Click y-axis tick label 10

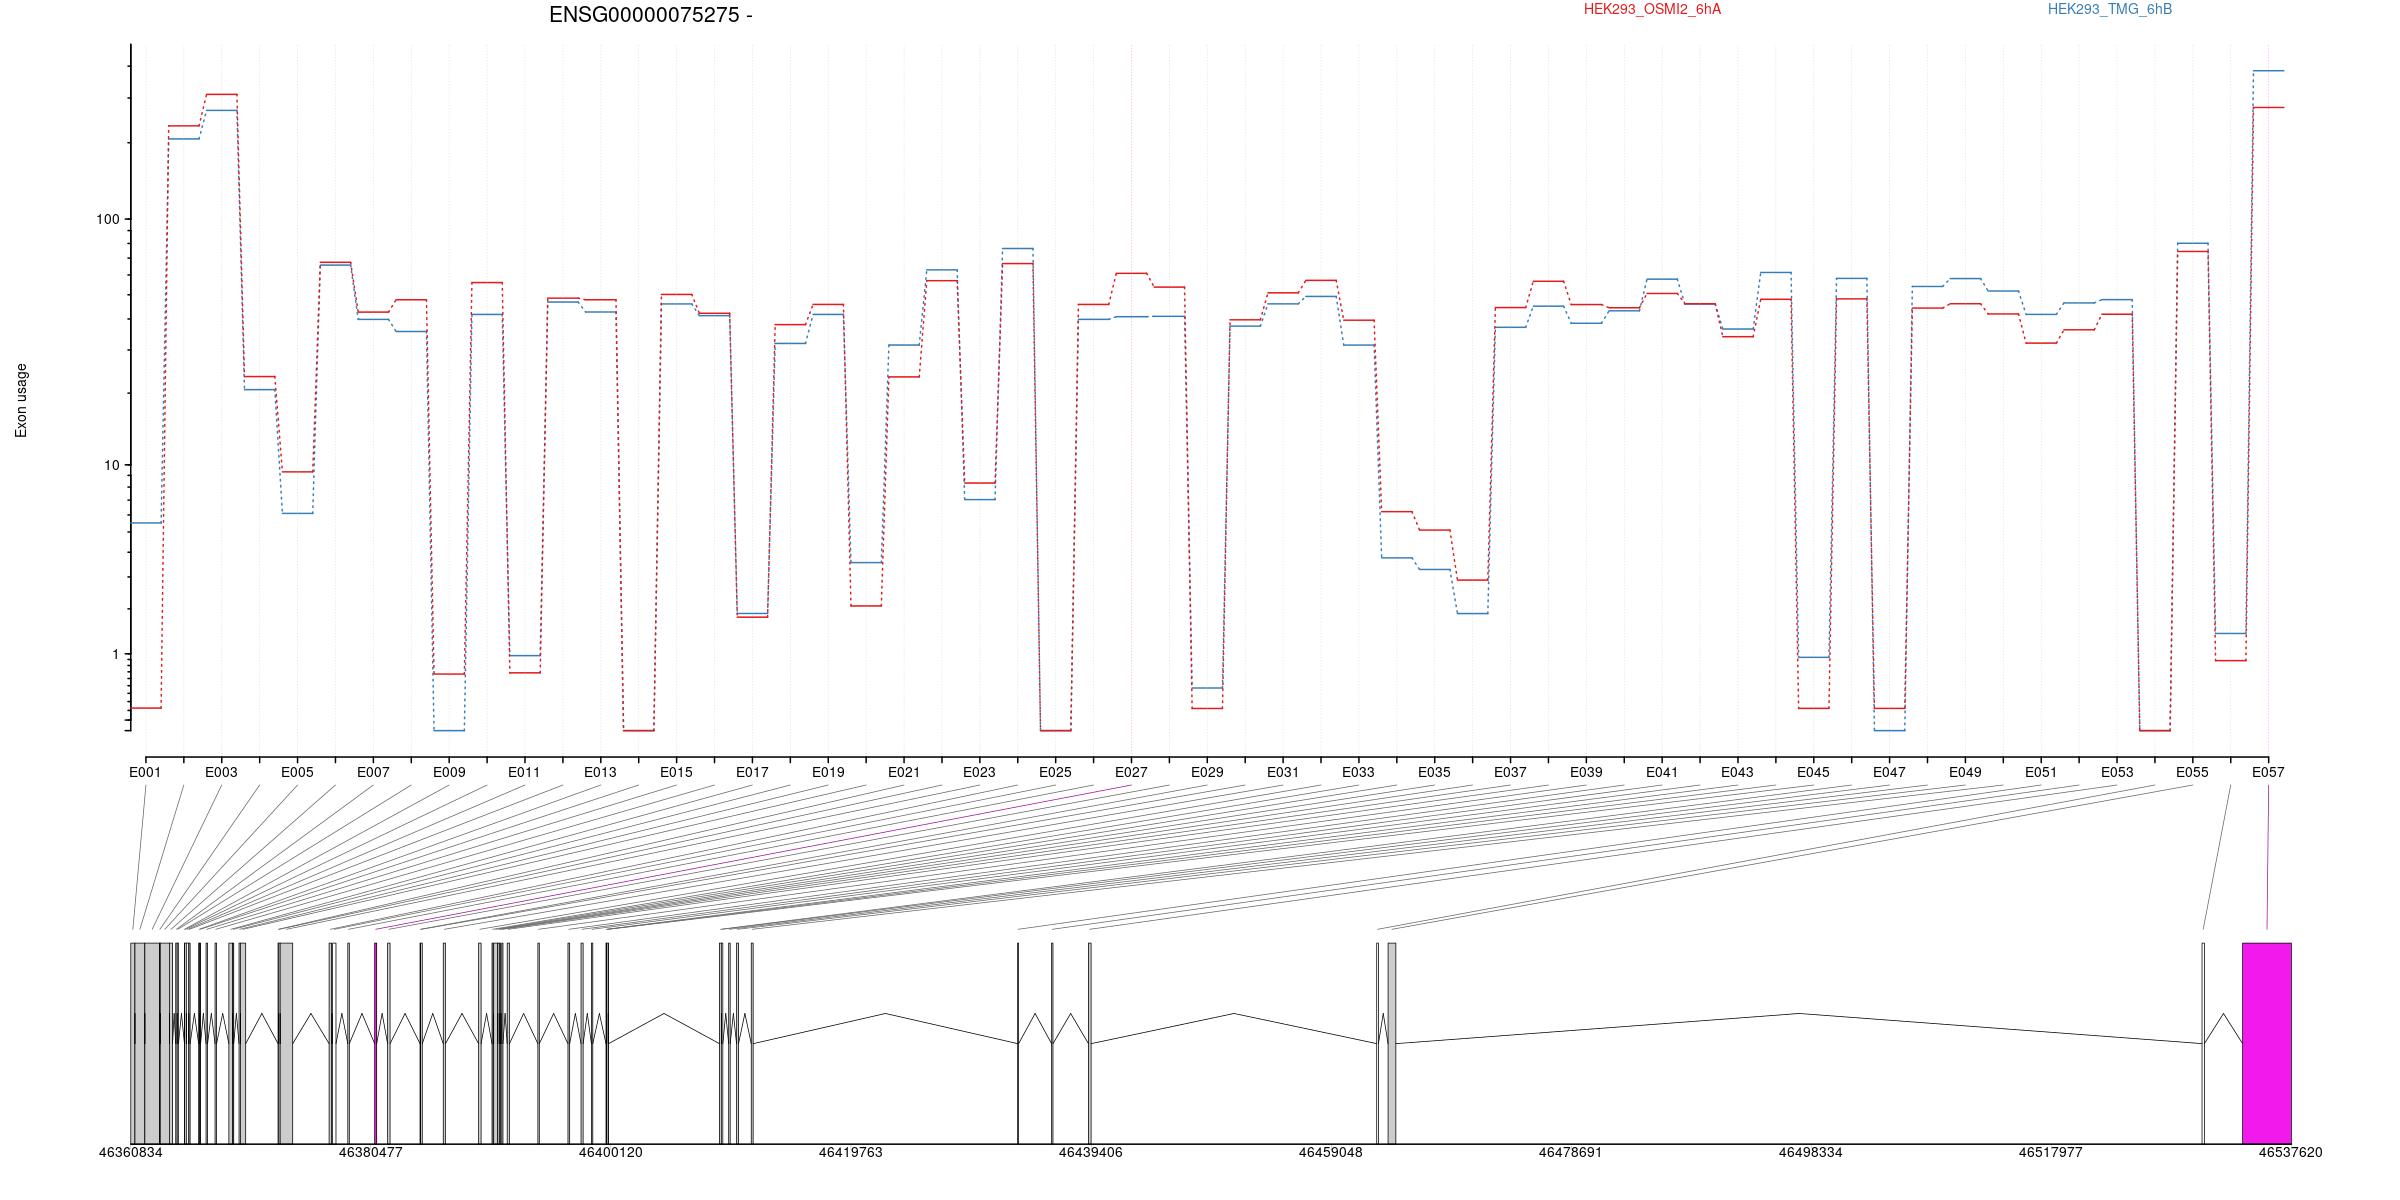click(111, 465)
